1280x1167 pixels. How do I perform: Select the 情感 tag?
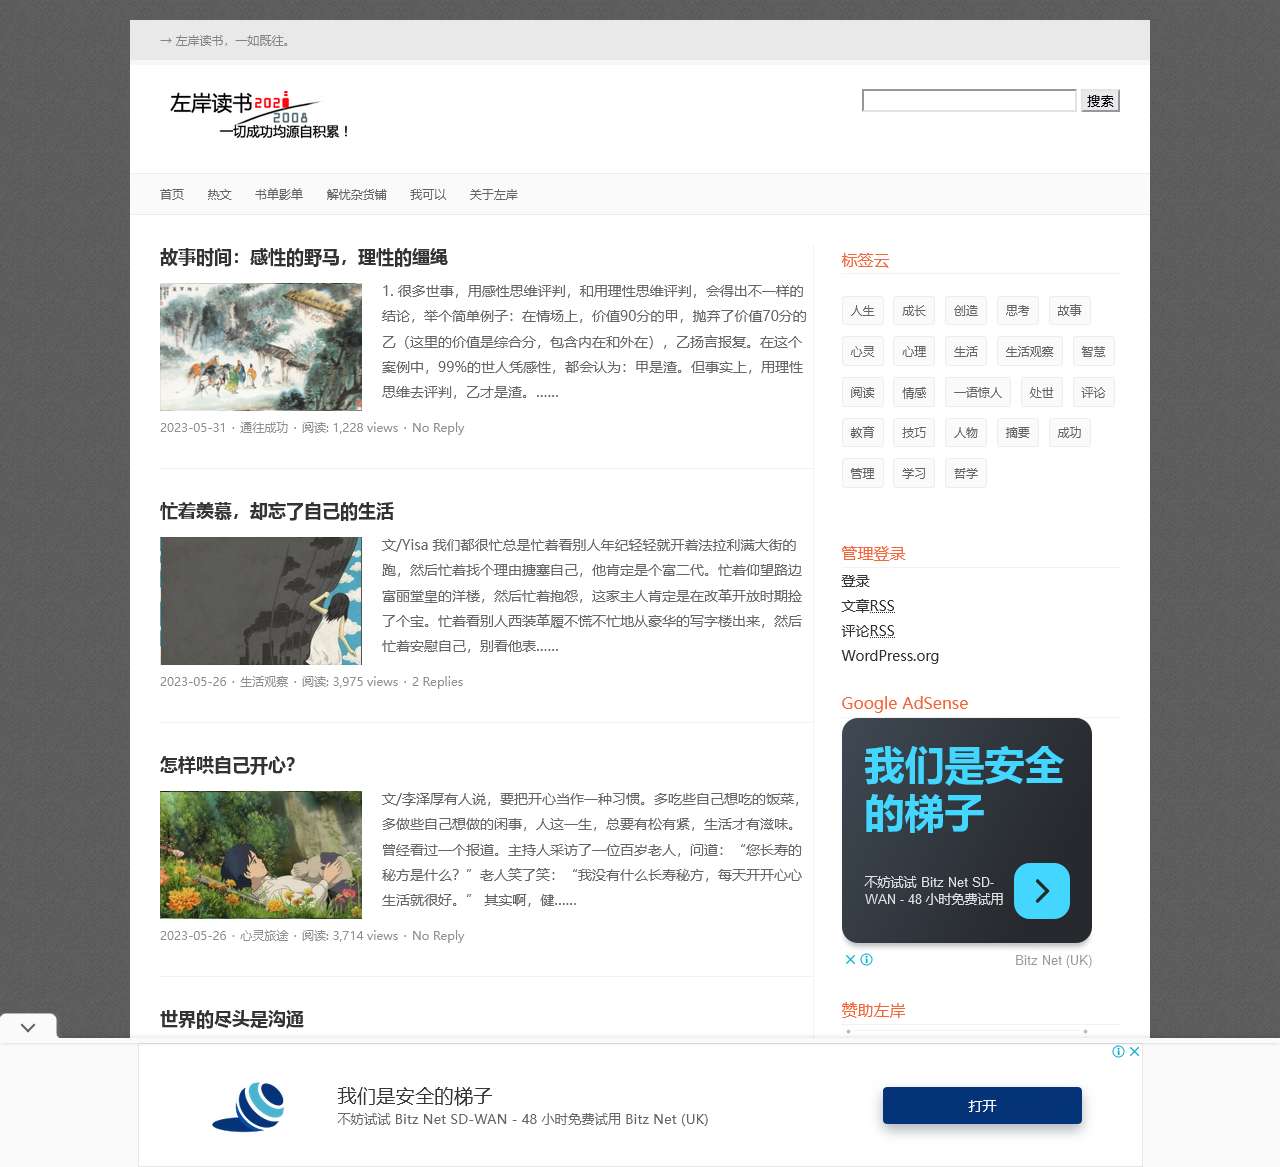coord(914,392)
